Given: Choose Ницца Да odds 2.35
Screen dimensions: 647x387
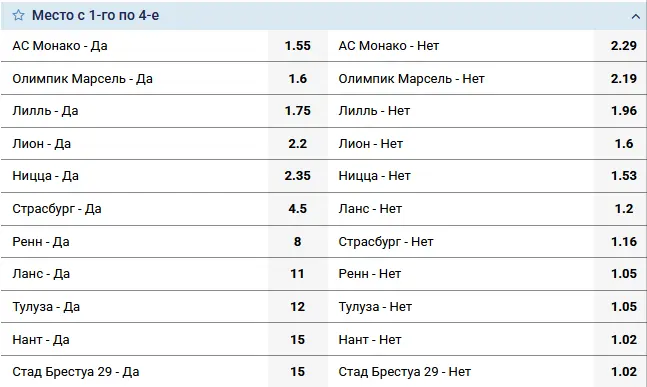Looking at the screenshot, I should pos(298,176).
